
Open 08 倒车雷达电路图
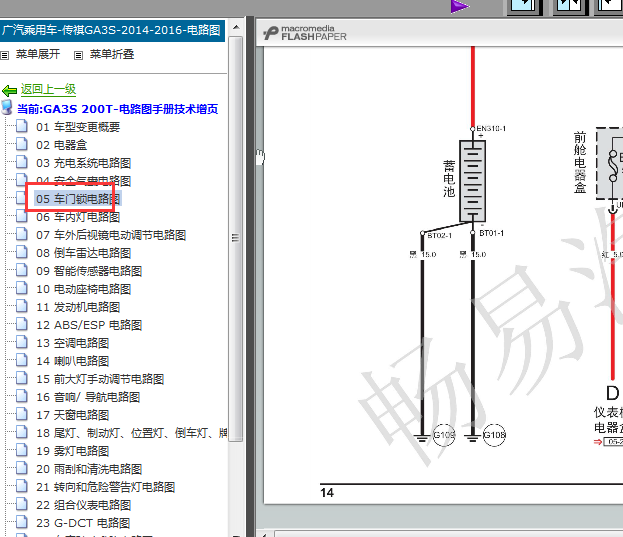point(83,253)
